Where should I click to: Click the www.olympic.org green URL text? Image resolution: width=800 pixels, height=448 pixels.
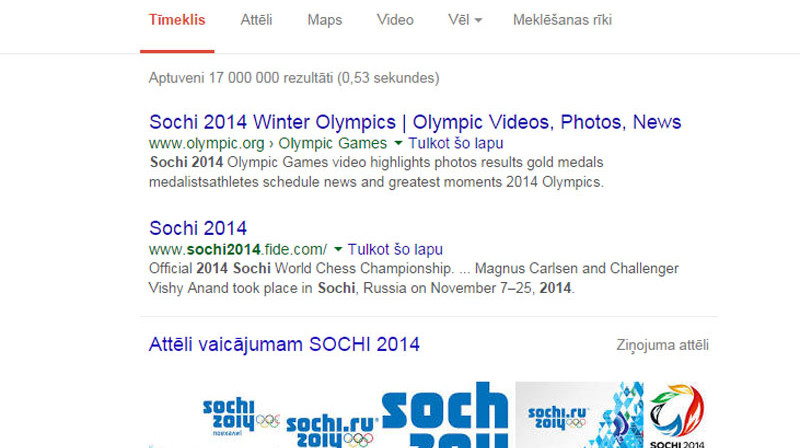tap(207, 143)
